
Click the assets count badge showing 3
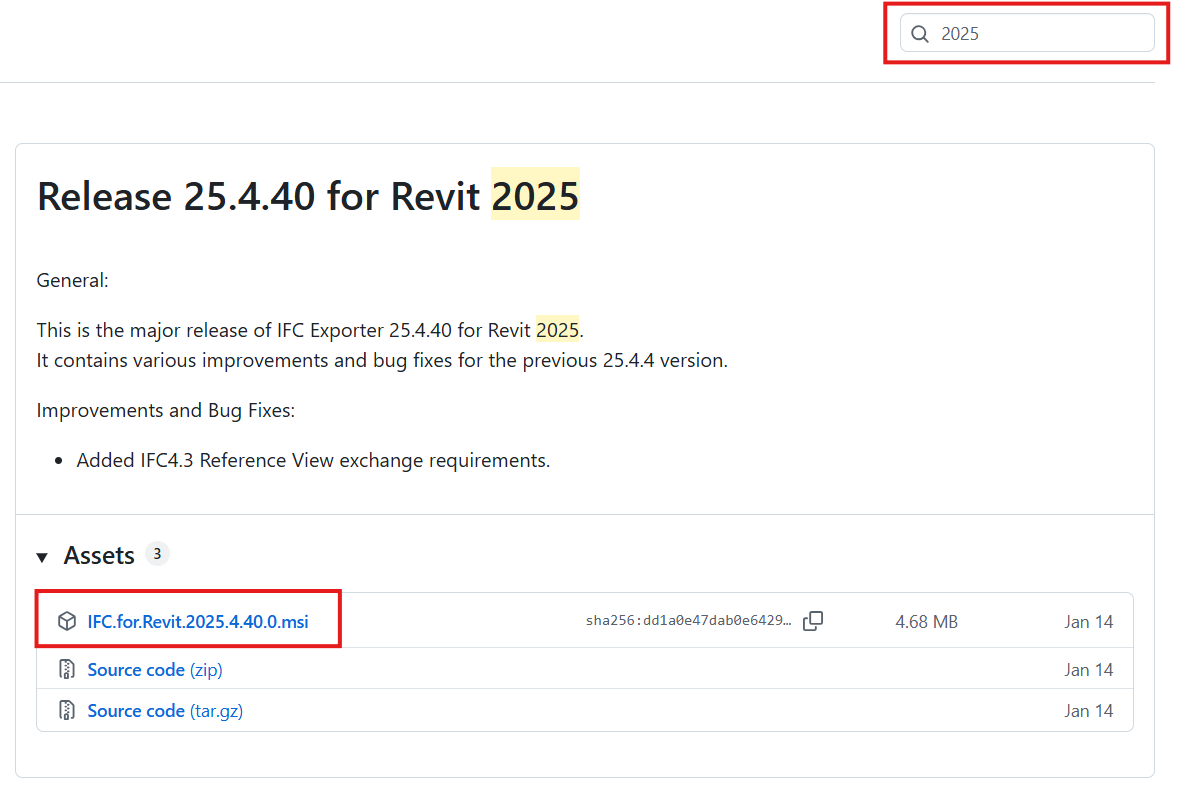click(x=157, y=553)
